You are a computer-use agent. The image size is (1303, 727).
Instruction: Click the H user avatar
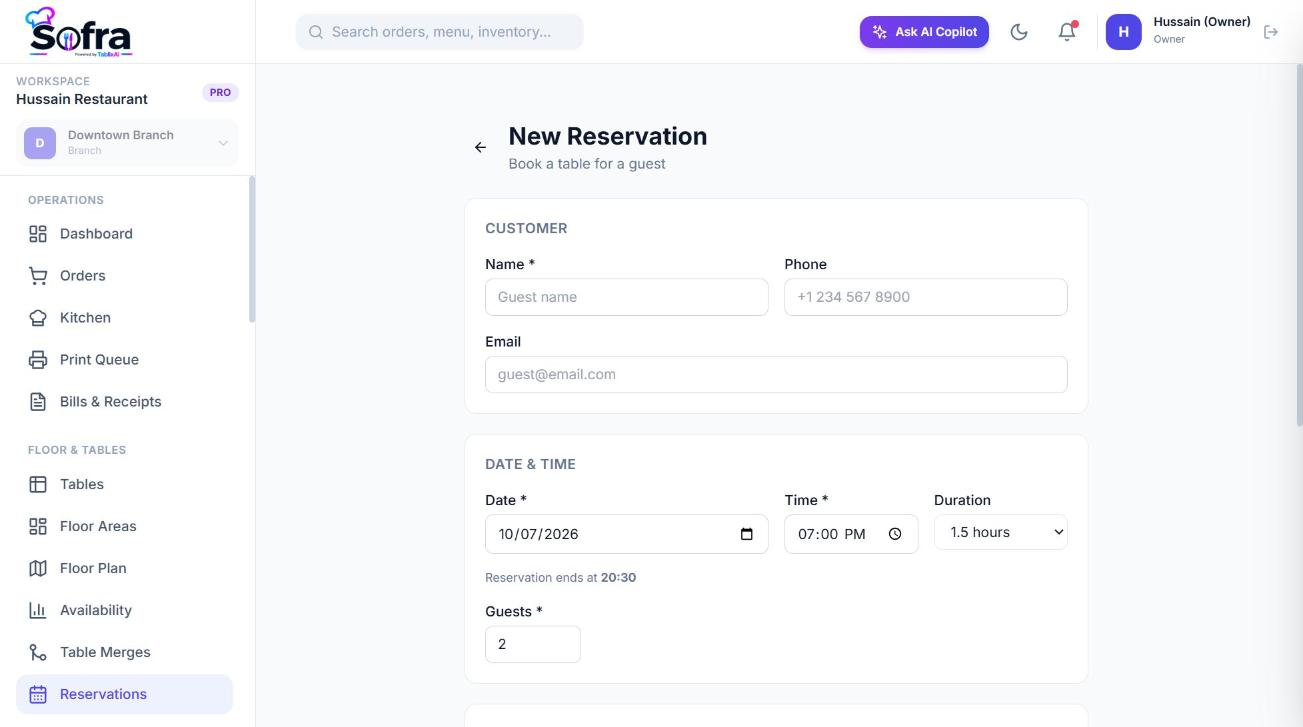(1124, 32)
